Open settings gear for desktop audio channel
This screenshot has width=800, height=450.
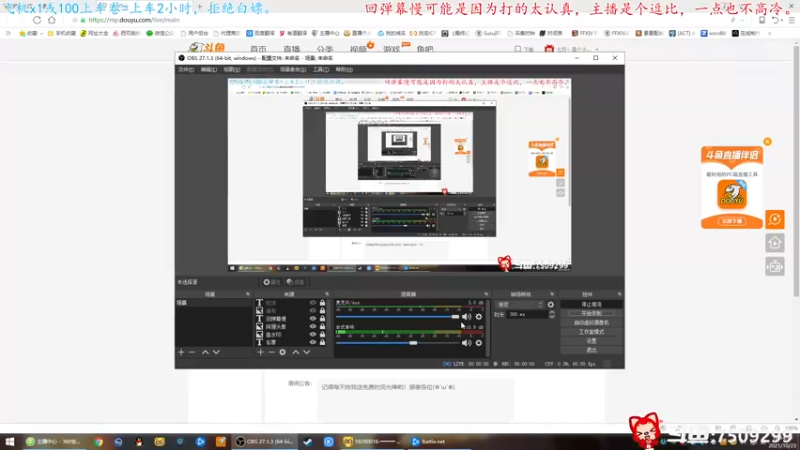coord(479,343)
